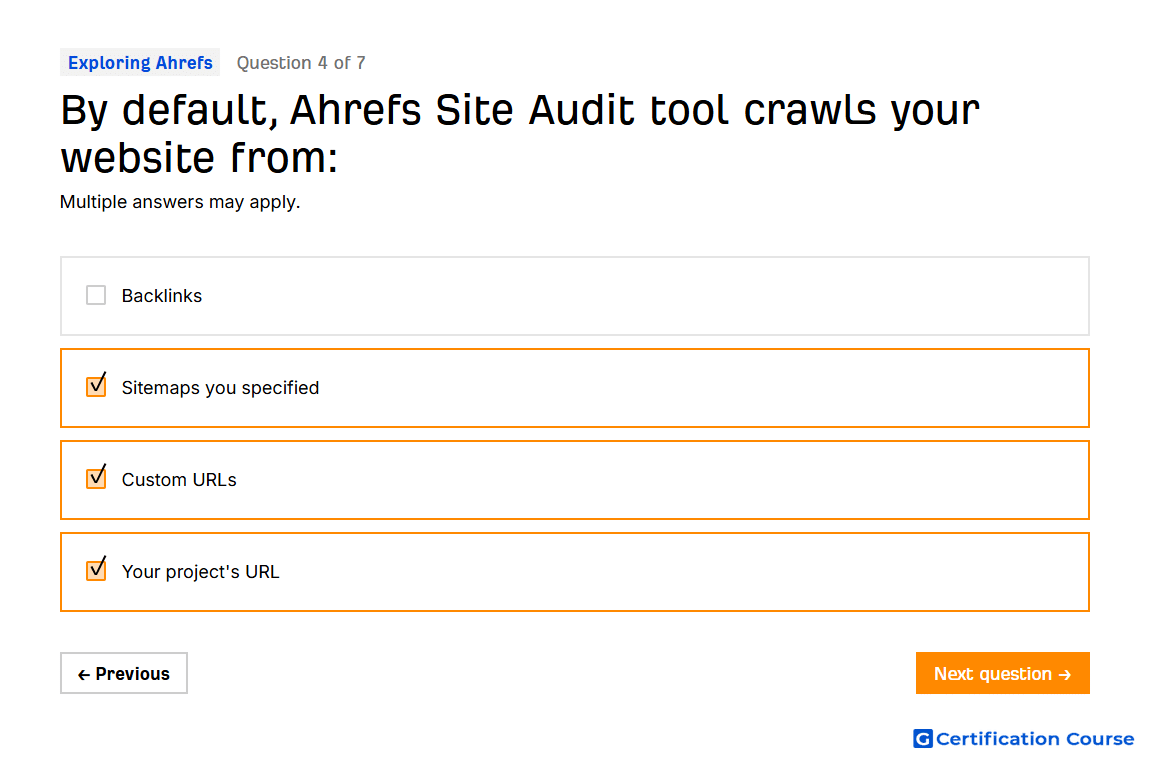Uncheck the Custom URLs checkbox

[96, 478]
